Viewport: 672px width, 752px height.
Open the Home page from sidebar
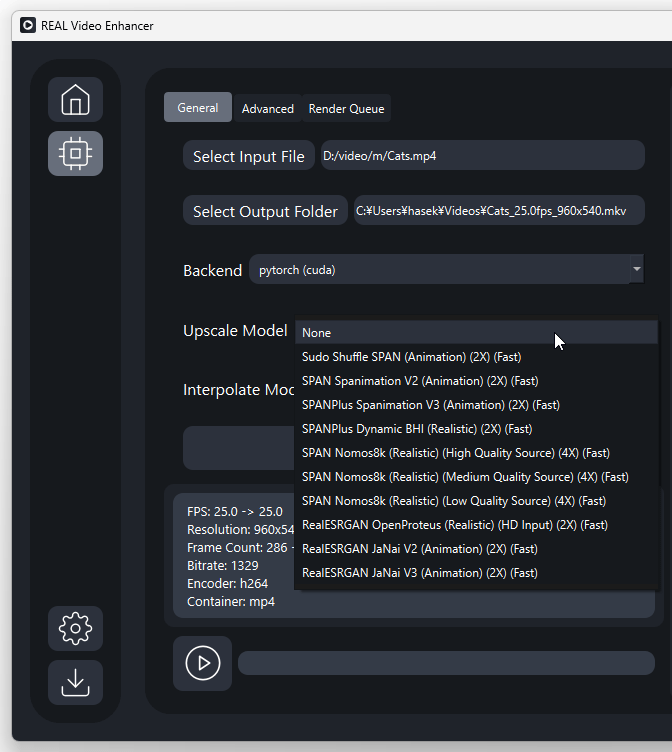(x=75, y=100)
